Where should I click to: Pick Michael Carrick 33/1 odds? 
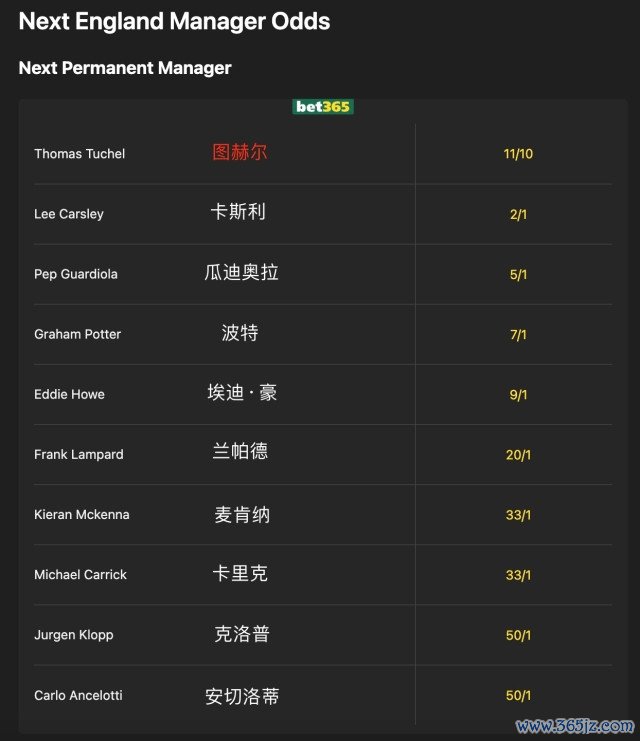pos(518,575)
